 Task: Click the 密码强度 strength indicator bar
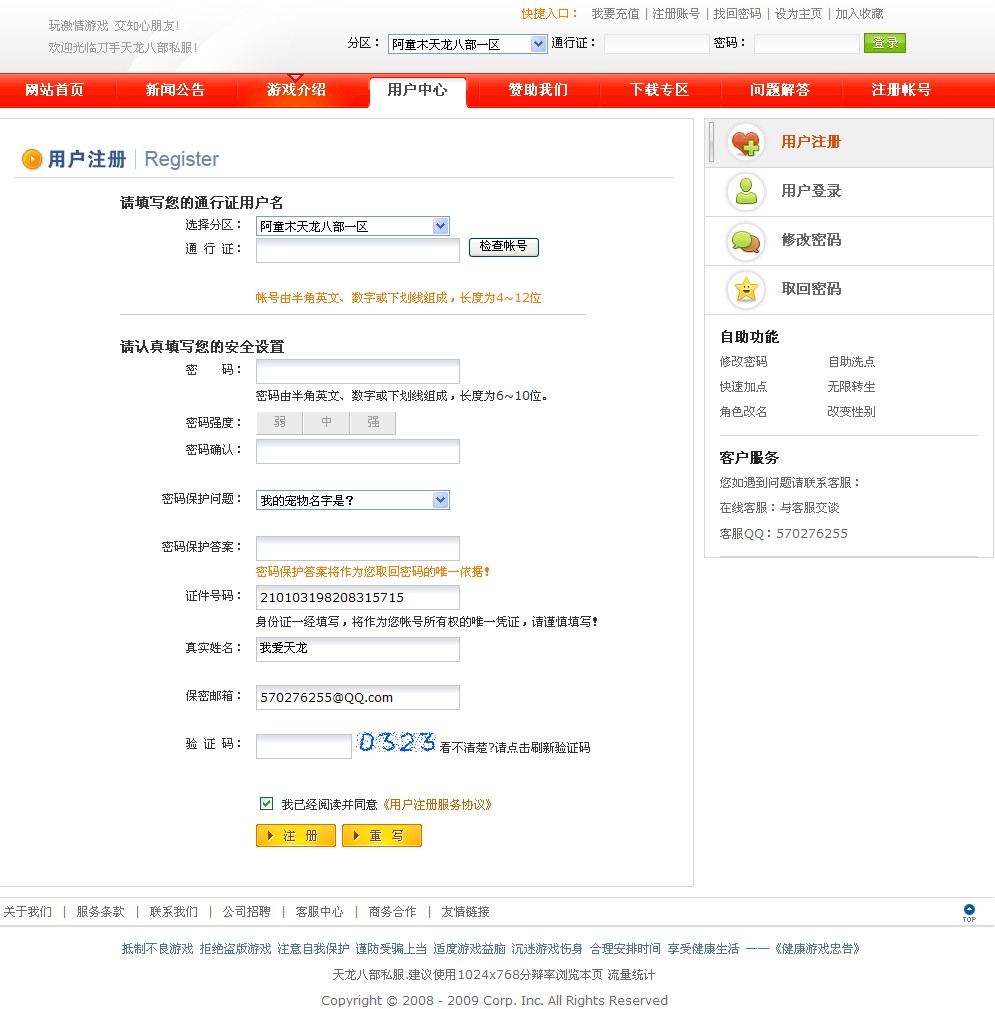pos(326,423)
